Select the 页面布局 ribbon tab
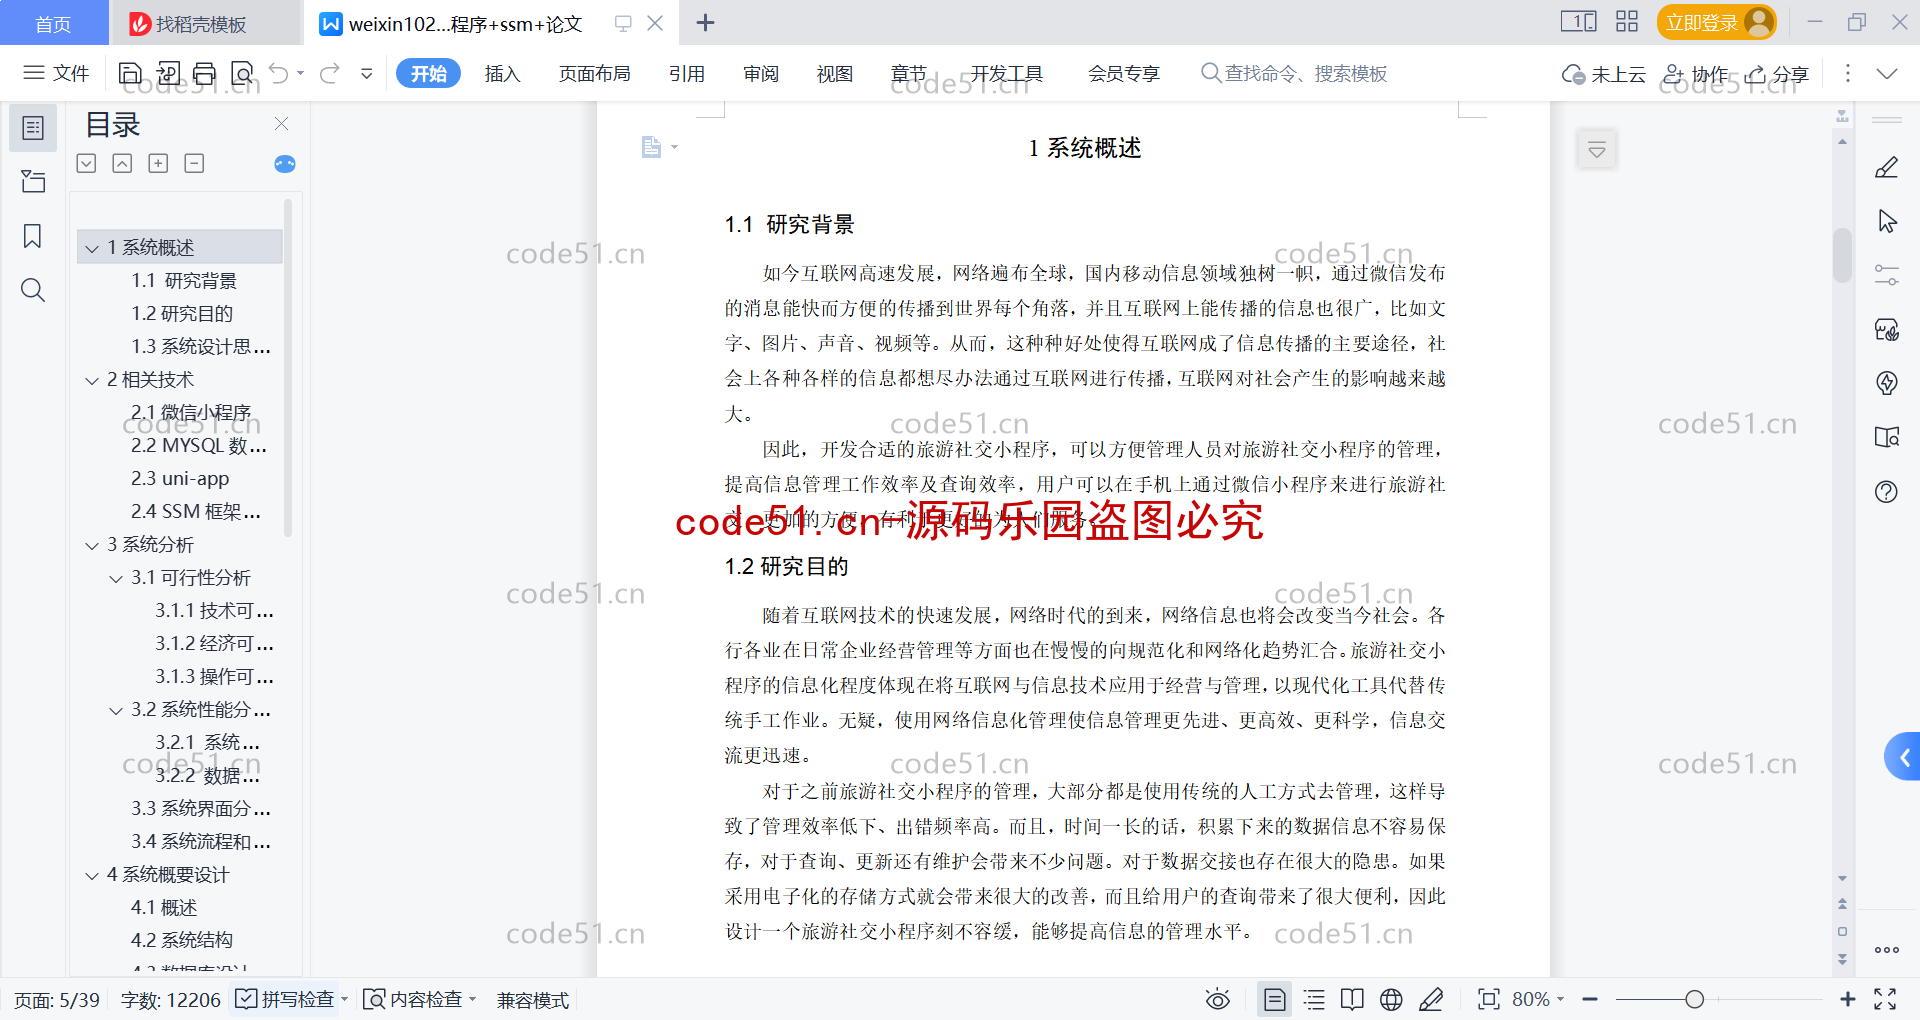Image resolution: width=1920 pixels, height=1020 pixels. point(594,73)
